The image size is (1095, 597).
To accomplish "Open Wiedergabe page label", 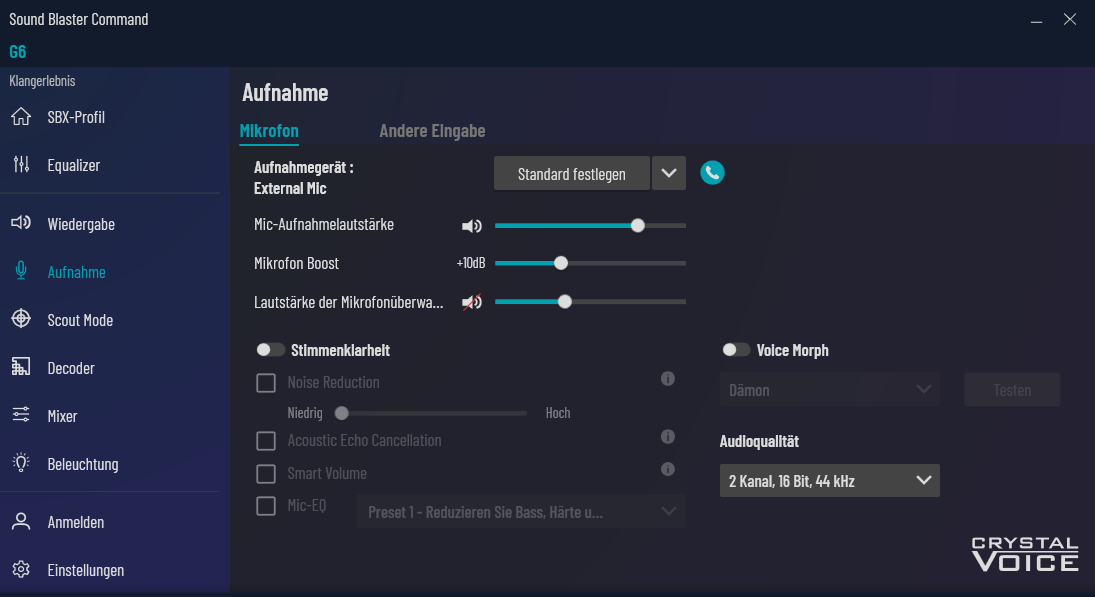I will click(x=81, y=224).
